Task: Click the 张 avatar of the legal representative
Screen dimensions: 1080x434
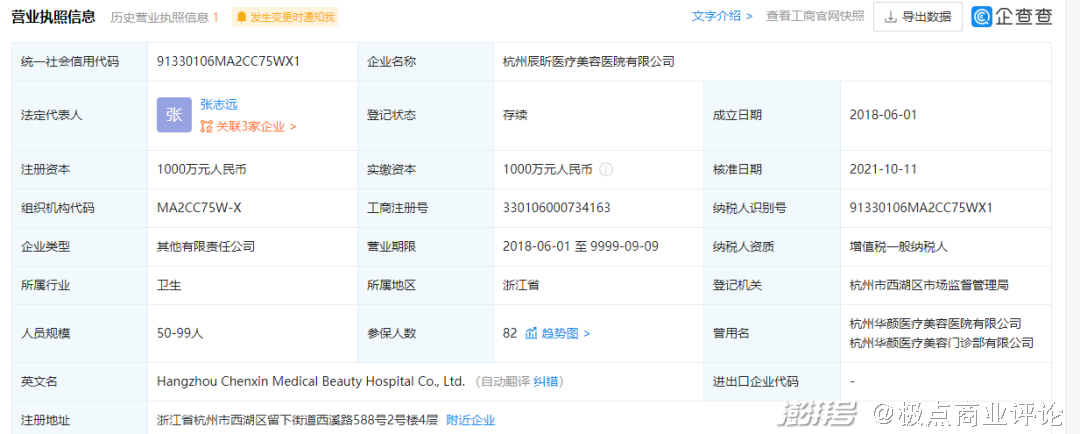Action: (174, 115)
